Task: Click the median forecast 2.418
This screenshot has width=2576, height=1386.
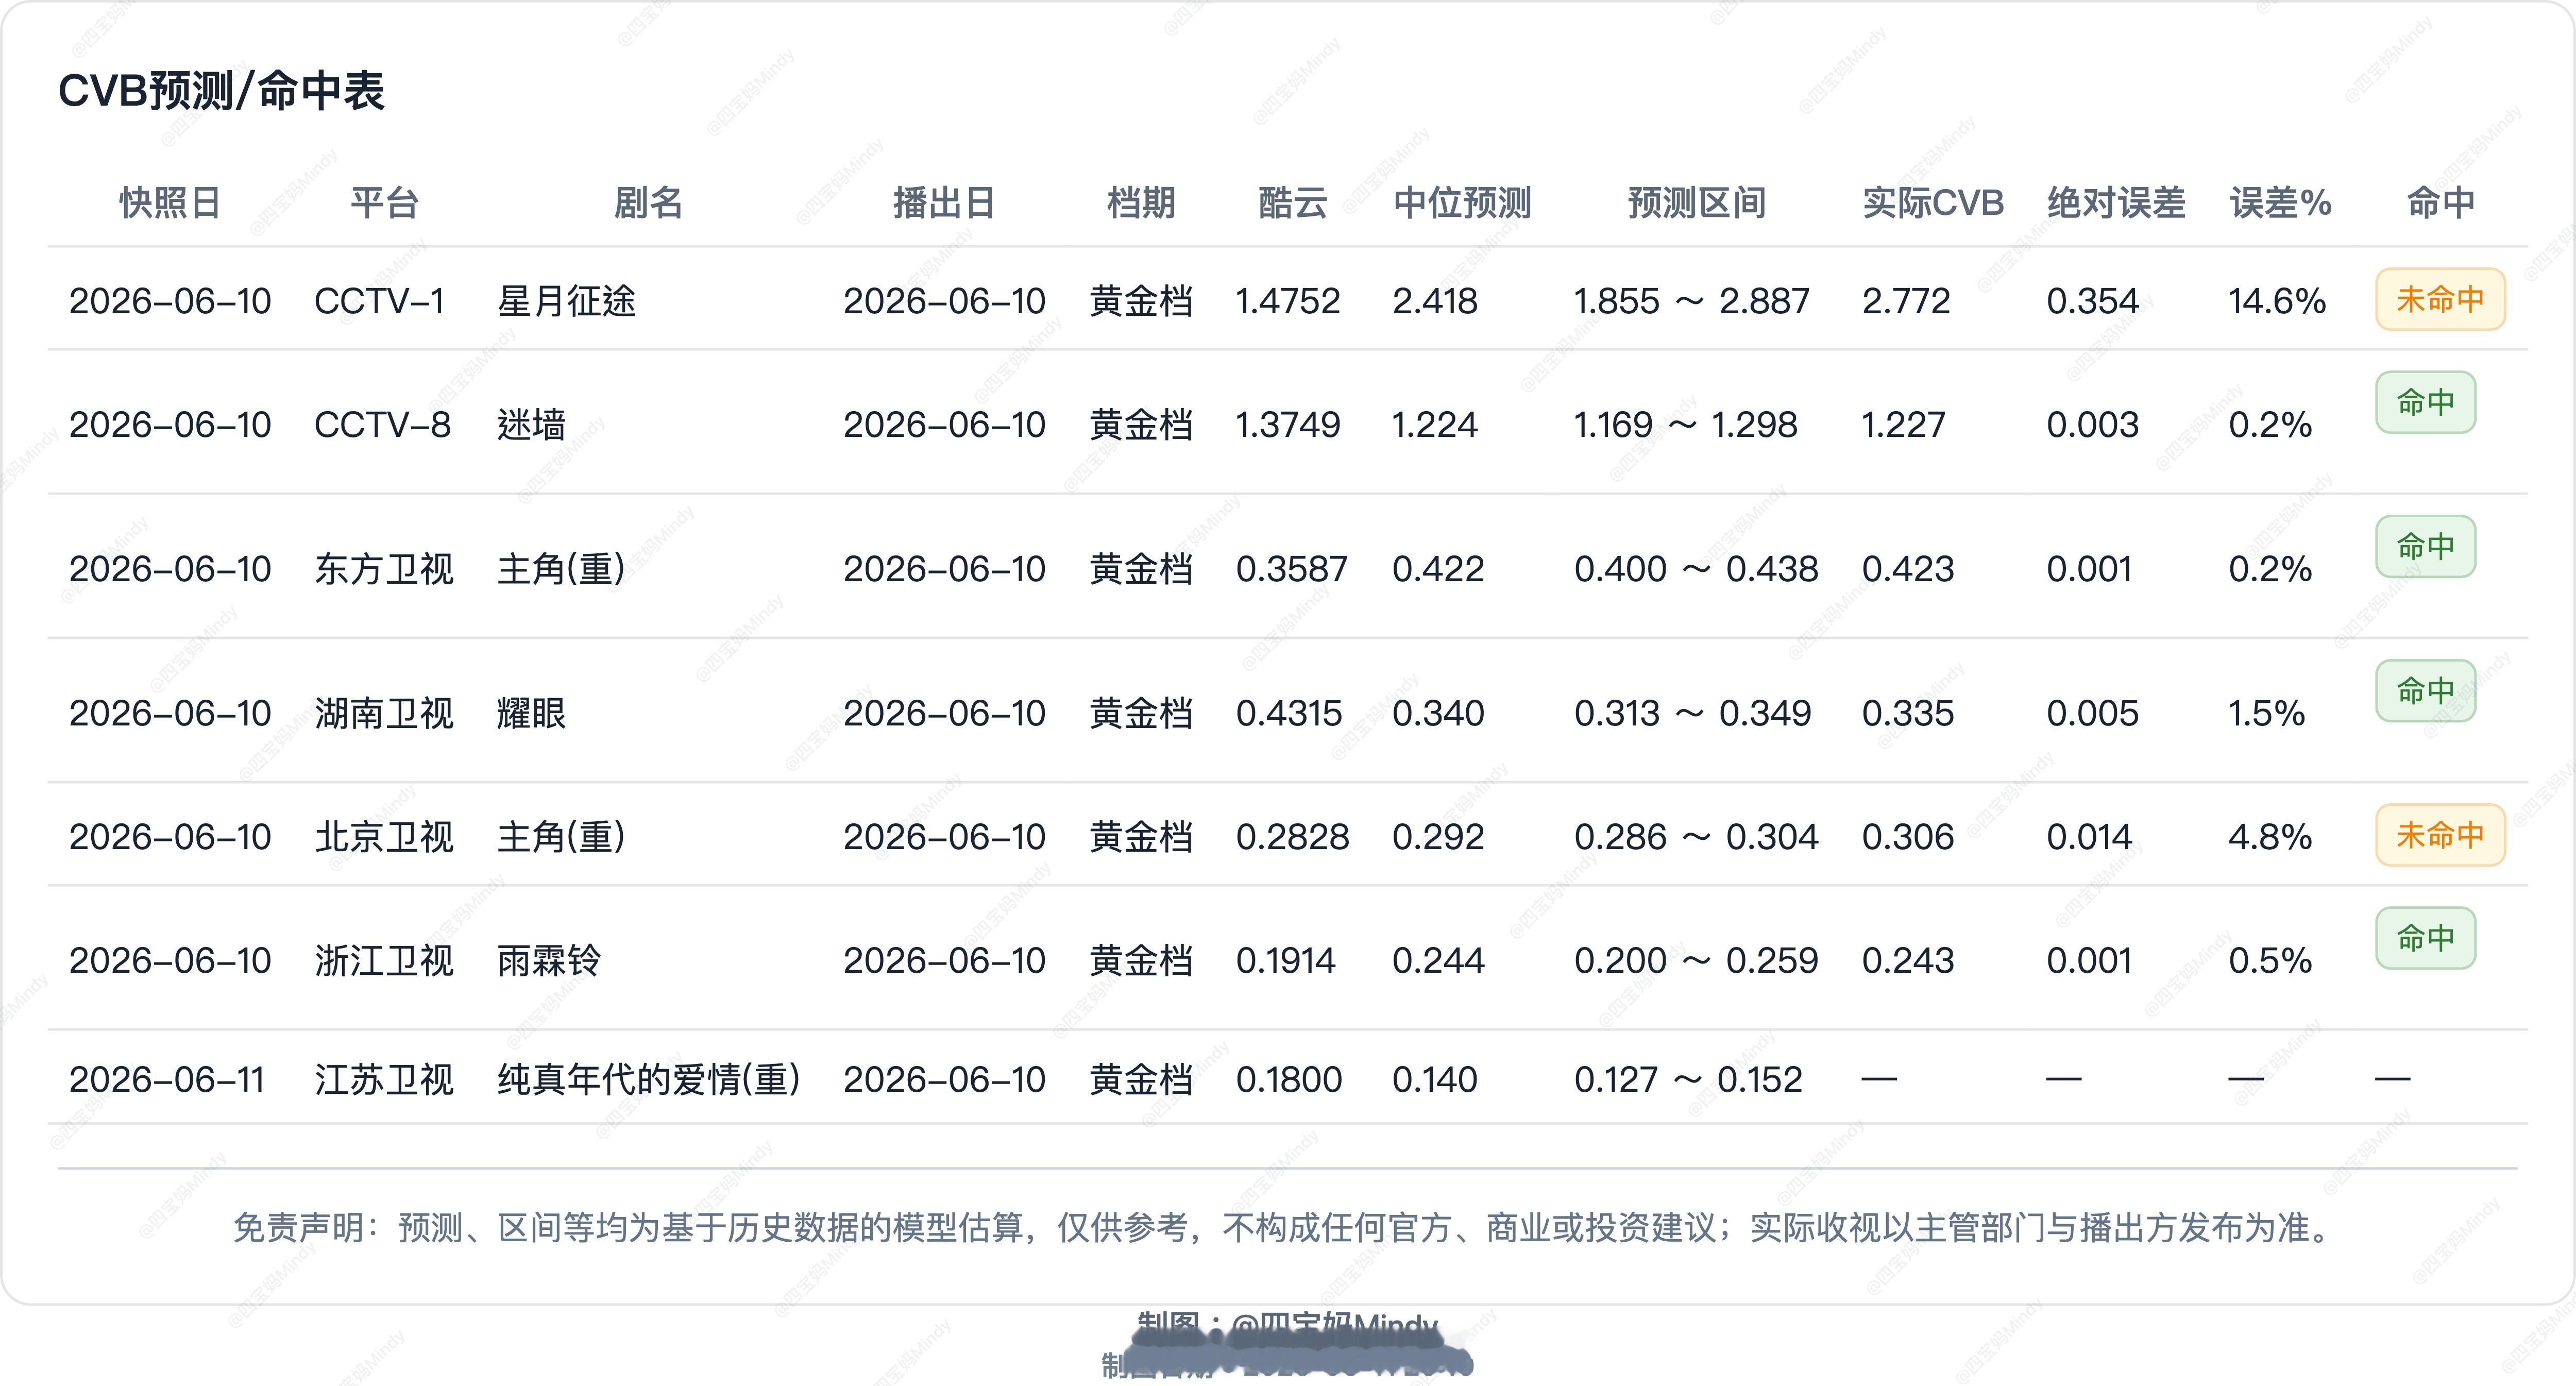Action: 1434,301
